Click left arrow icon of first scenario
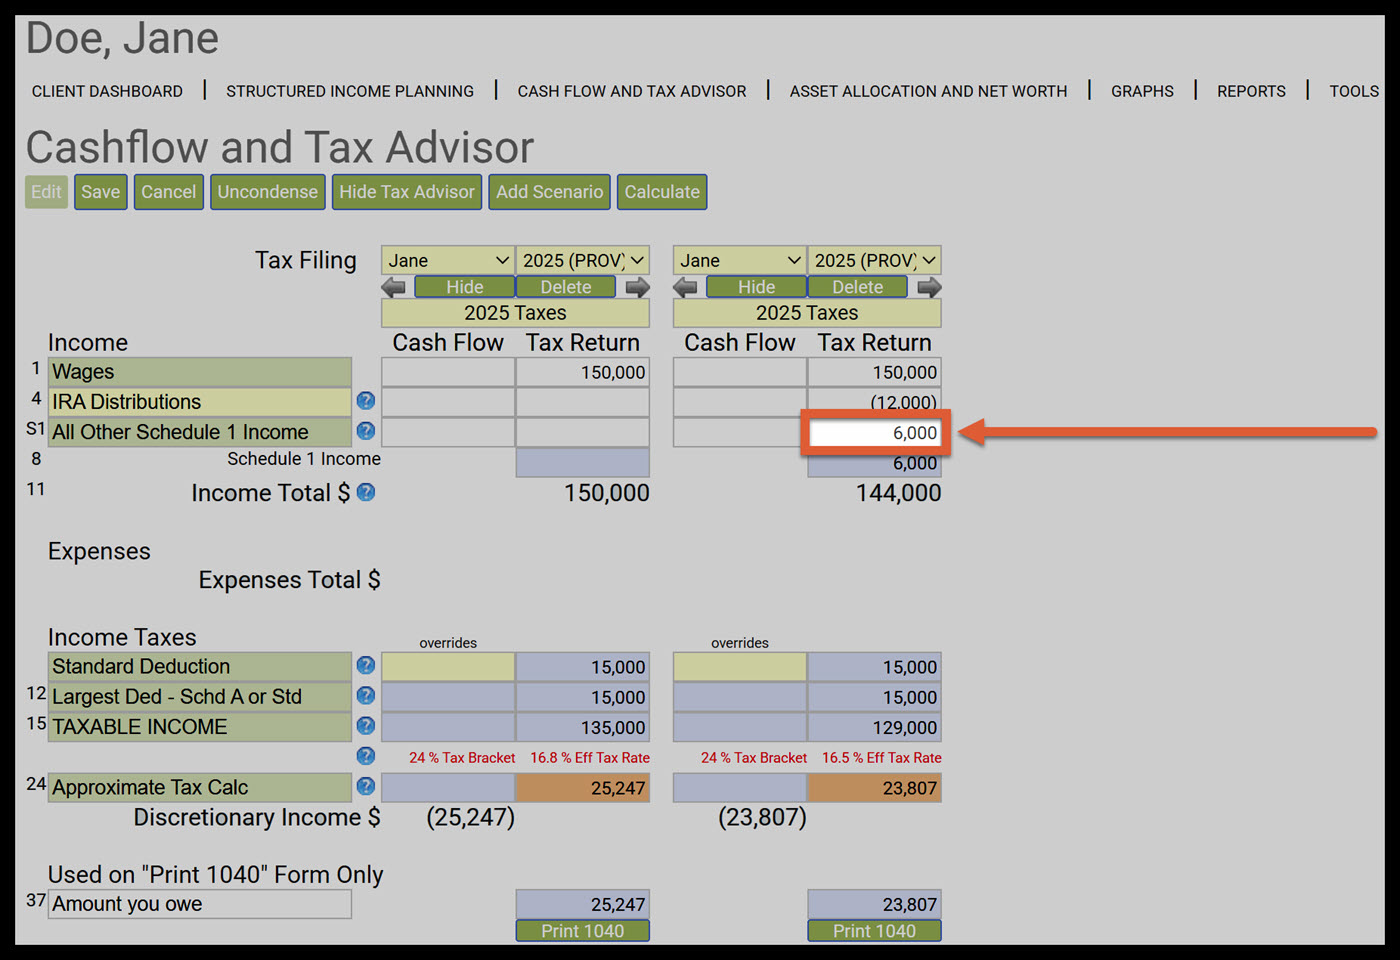Image resolution: width=1400 pixels, height=960 pixels. pyautogui.click(x=394, y=288)
